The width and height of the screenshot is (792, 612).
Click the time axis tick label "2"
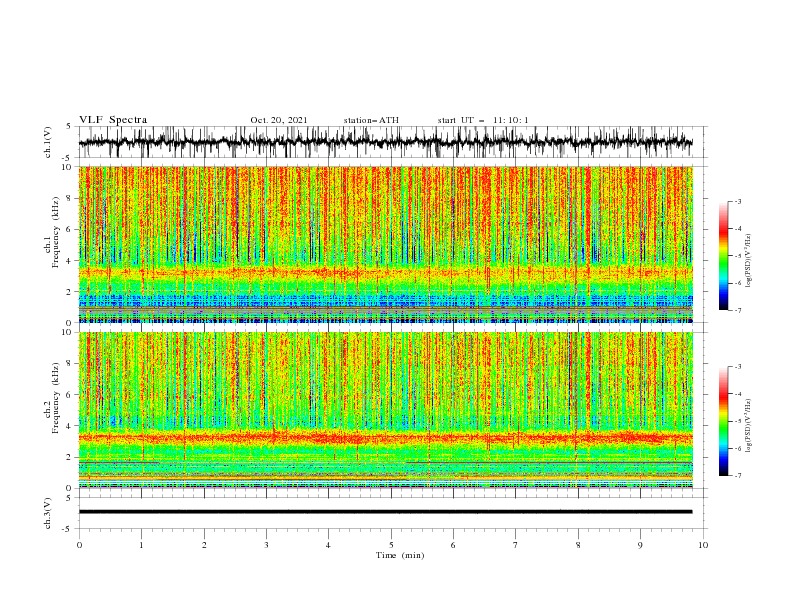point(204,545)
